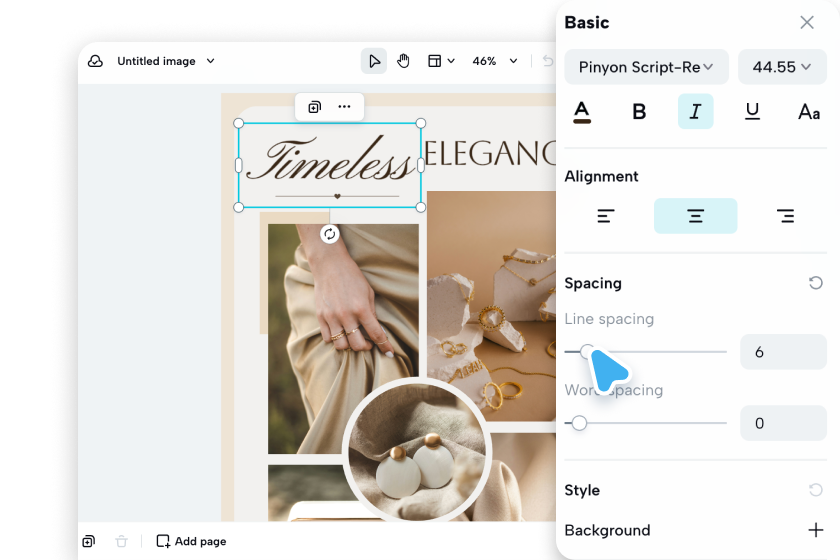
Task: Align text to the left
Action: pos(606,216)
